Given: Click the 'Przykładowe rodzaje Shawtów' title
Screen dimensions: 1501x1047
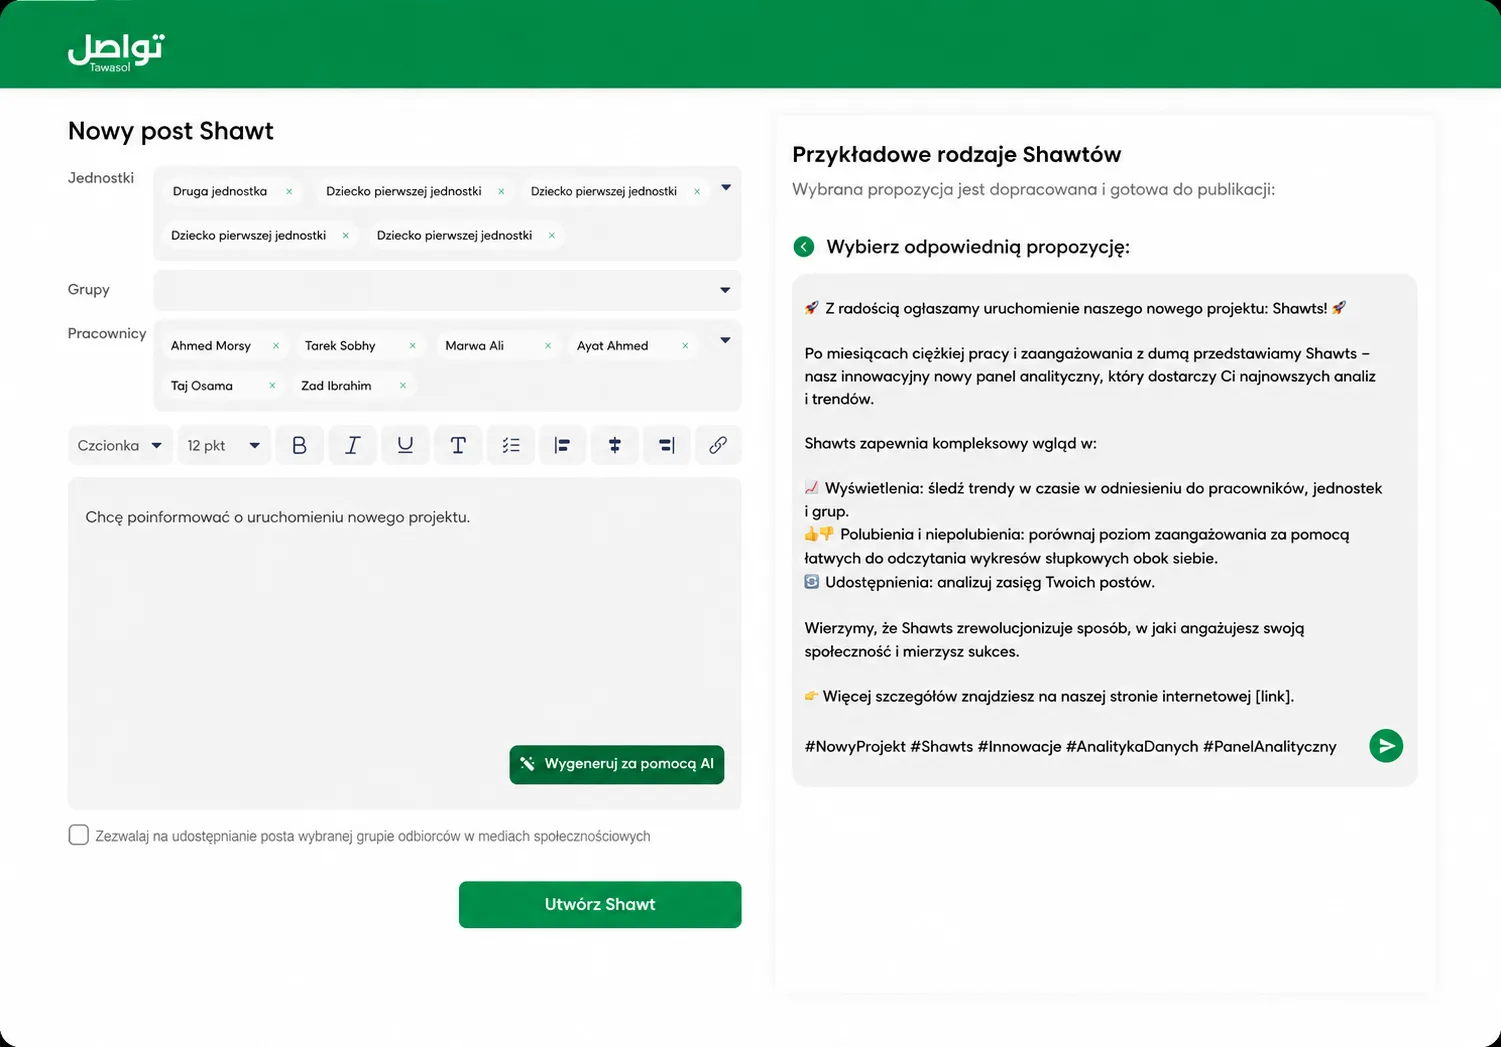Looking at the screenshot, I should [x=957, y=155].
